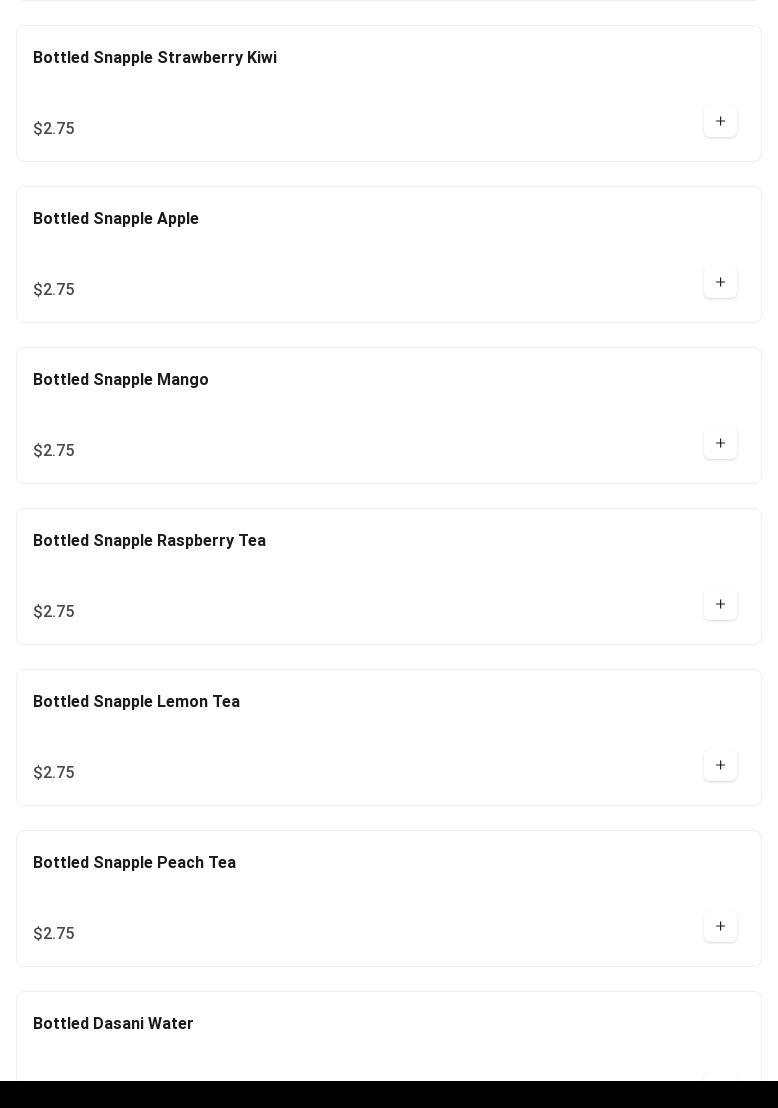778x1108 pixels.
Task: Open Bottled Snapple Peach Tea name
Action: (x=134, y=863)
